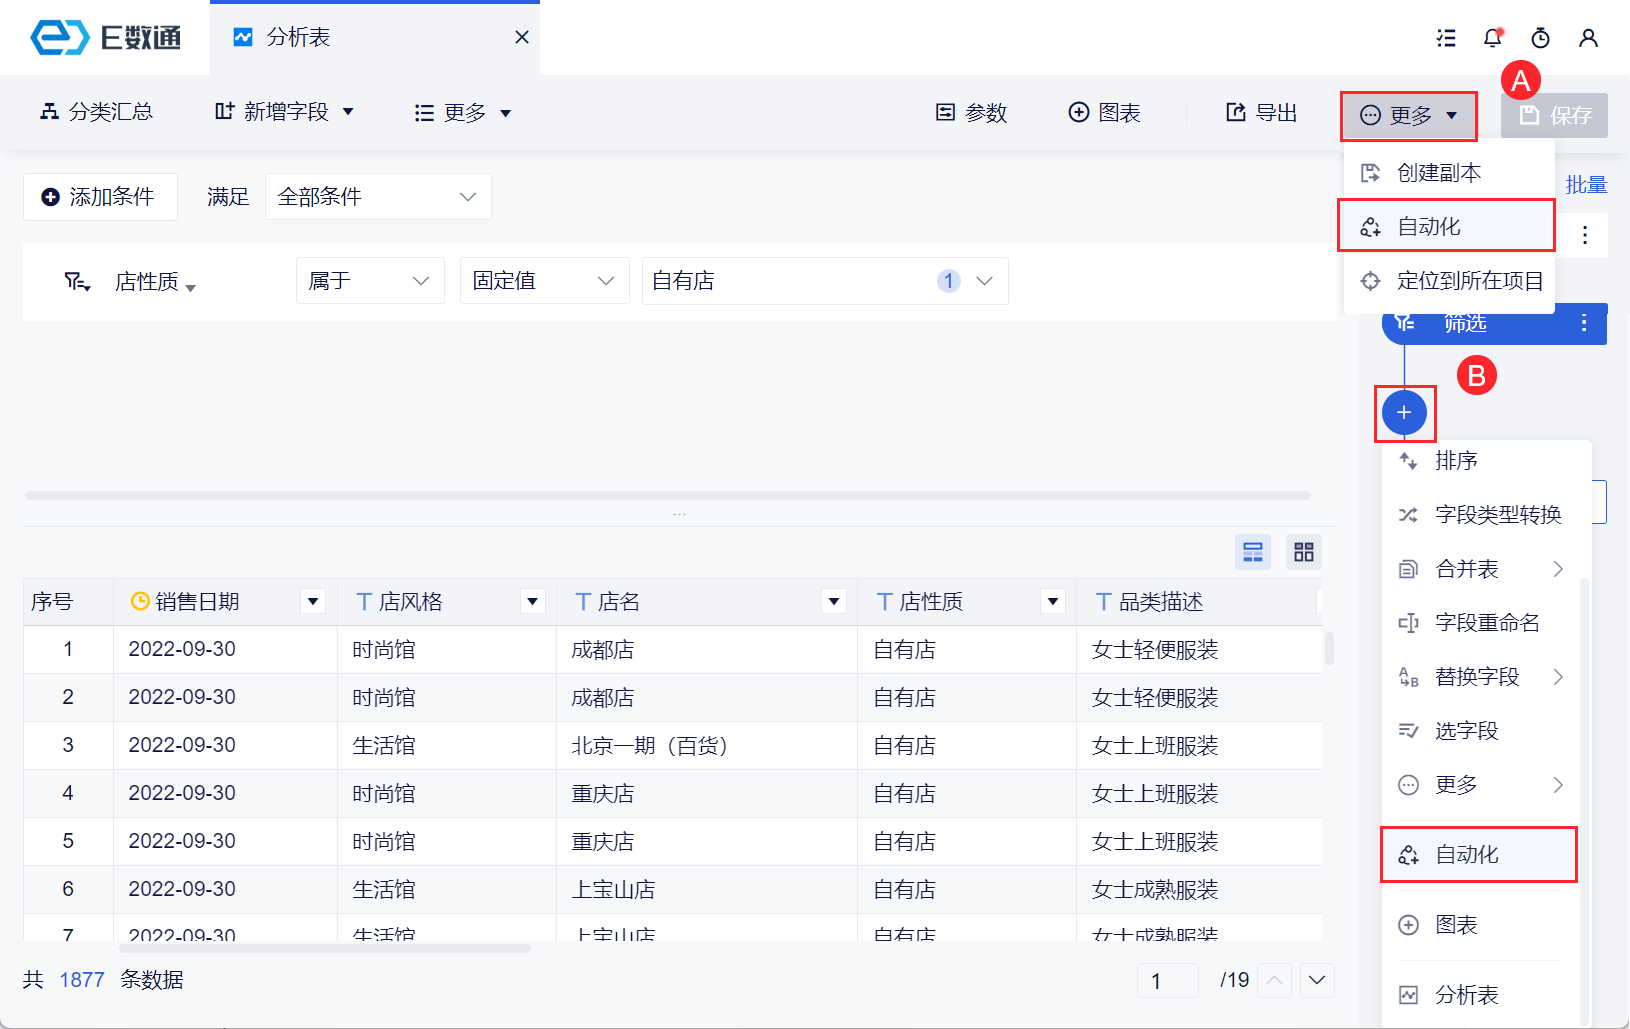Click 参数 toolbar button
This screenshot has width=1630, height=1029.
971,113
